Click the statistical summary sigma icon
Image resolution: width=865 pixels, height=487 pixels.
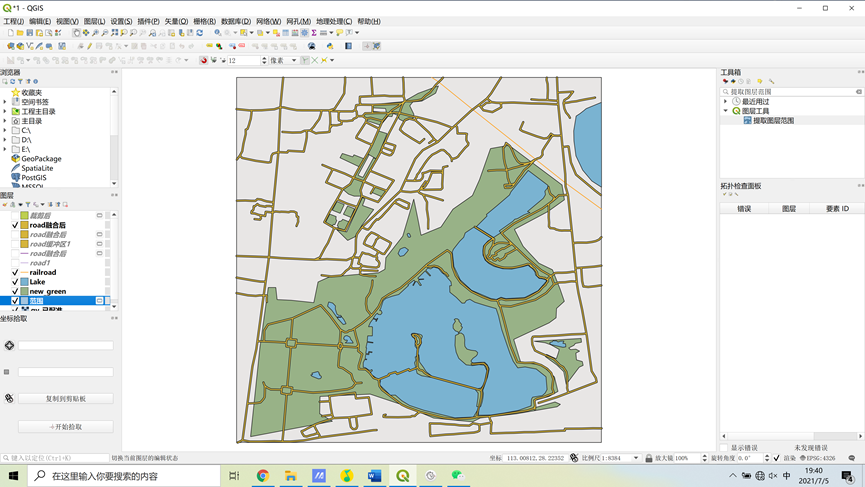(x=314, y=33)
